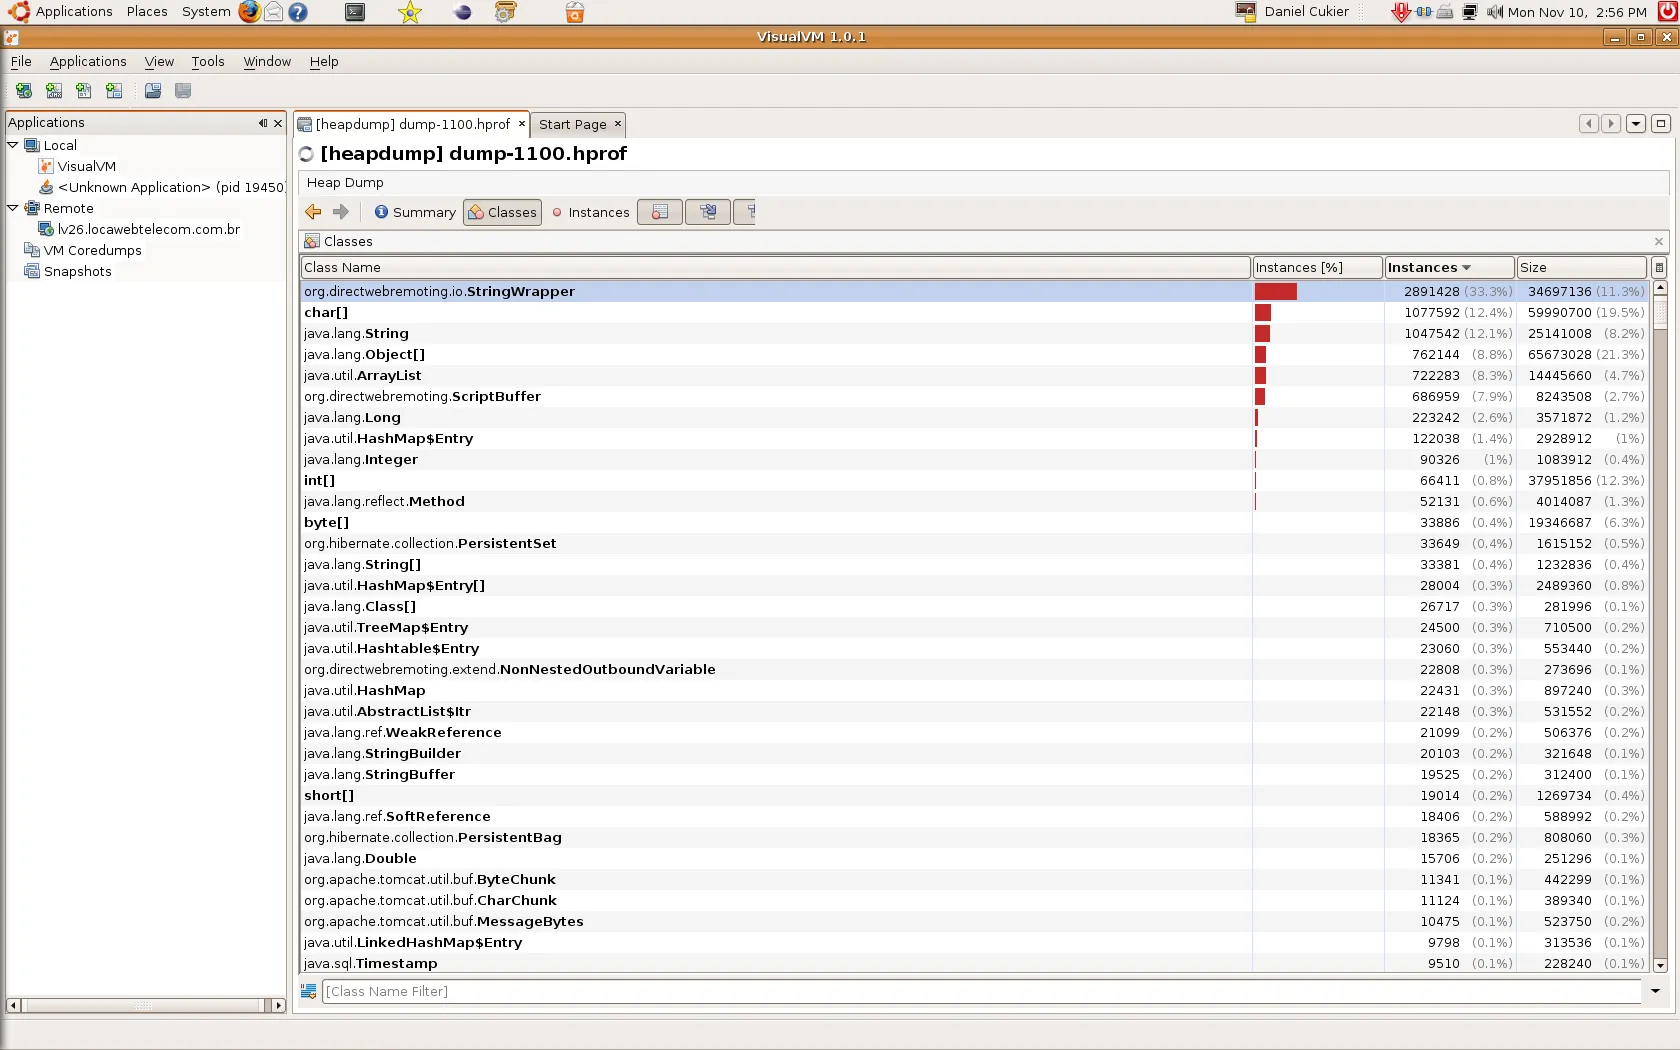The image size is (1680, 1050).
Task: Click the column chooser icon beside Size
Action: pyautogui.click(x=1659, y=268)
